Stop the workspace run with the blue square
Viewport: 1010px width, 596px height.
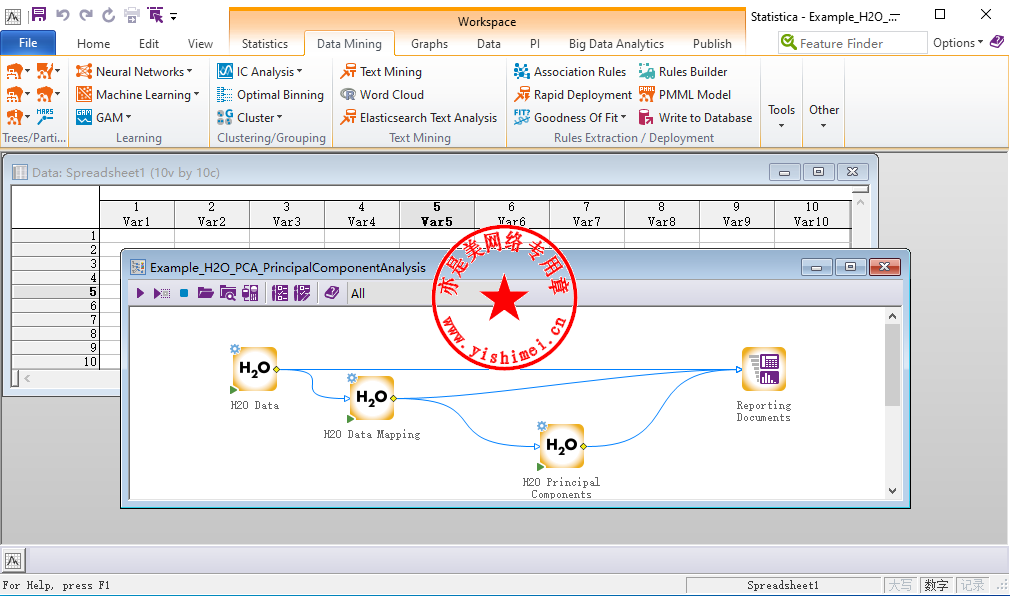coord(184,293)
